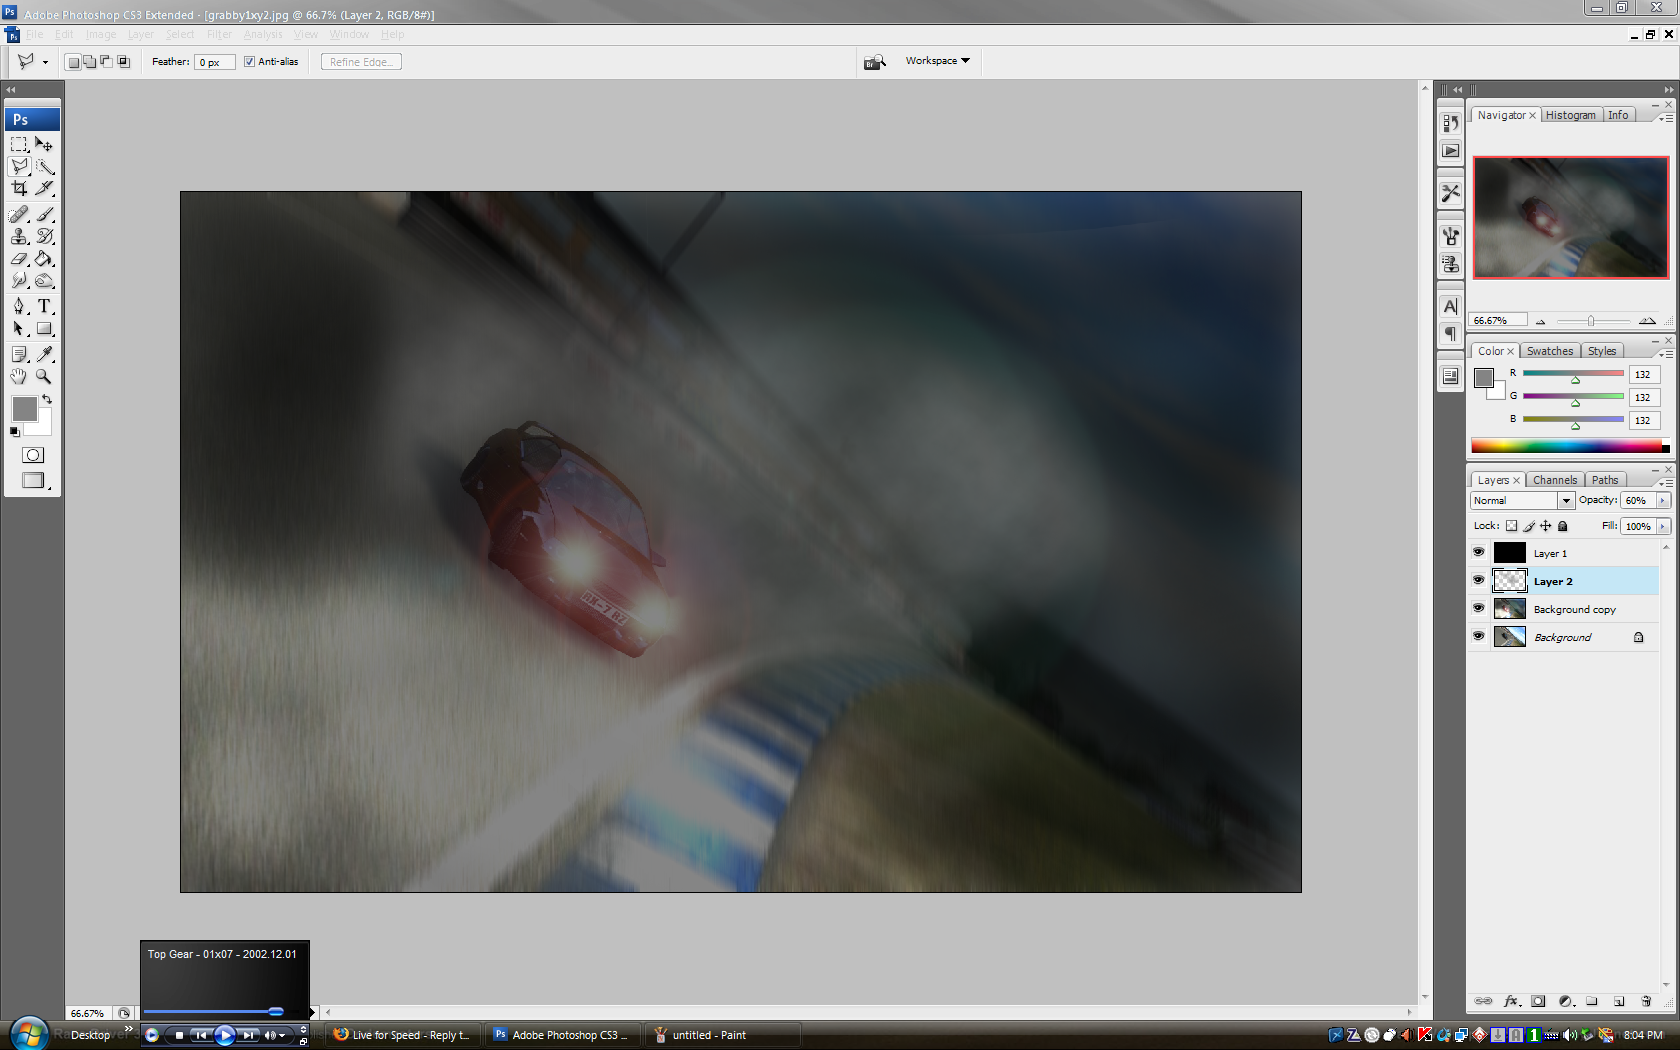Select the Eyedropper tool
Screen dimensions: 1680x1050
tap(44, 354)
